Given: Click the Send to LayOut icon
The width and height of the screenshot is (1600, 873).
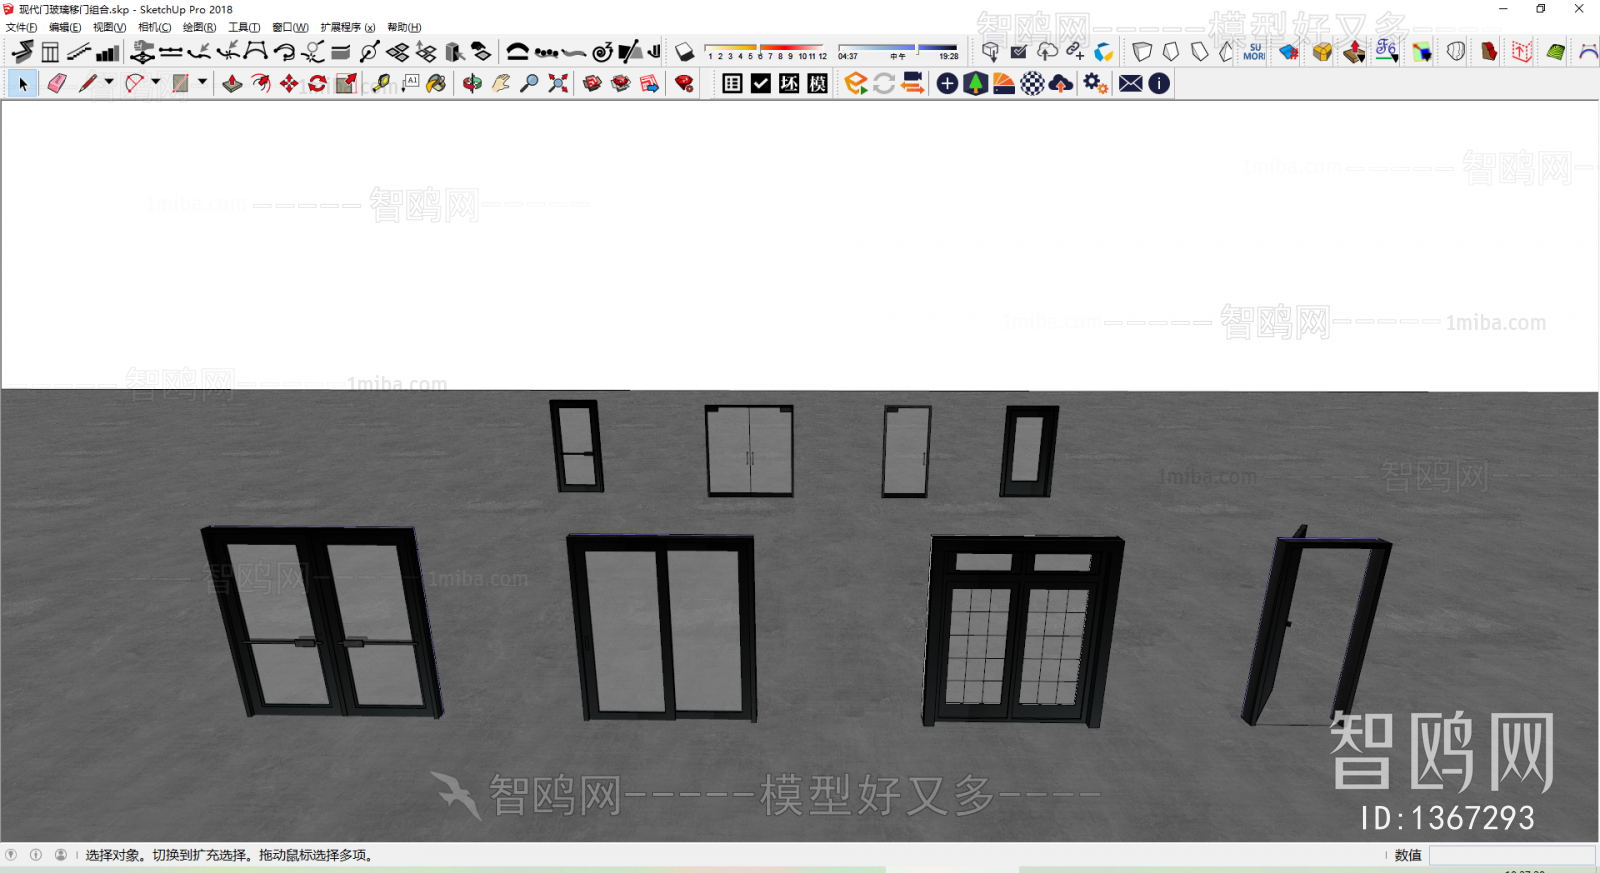Looking at the screenshot, I should (x=649, y=84).
